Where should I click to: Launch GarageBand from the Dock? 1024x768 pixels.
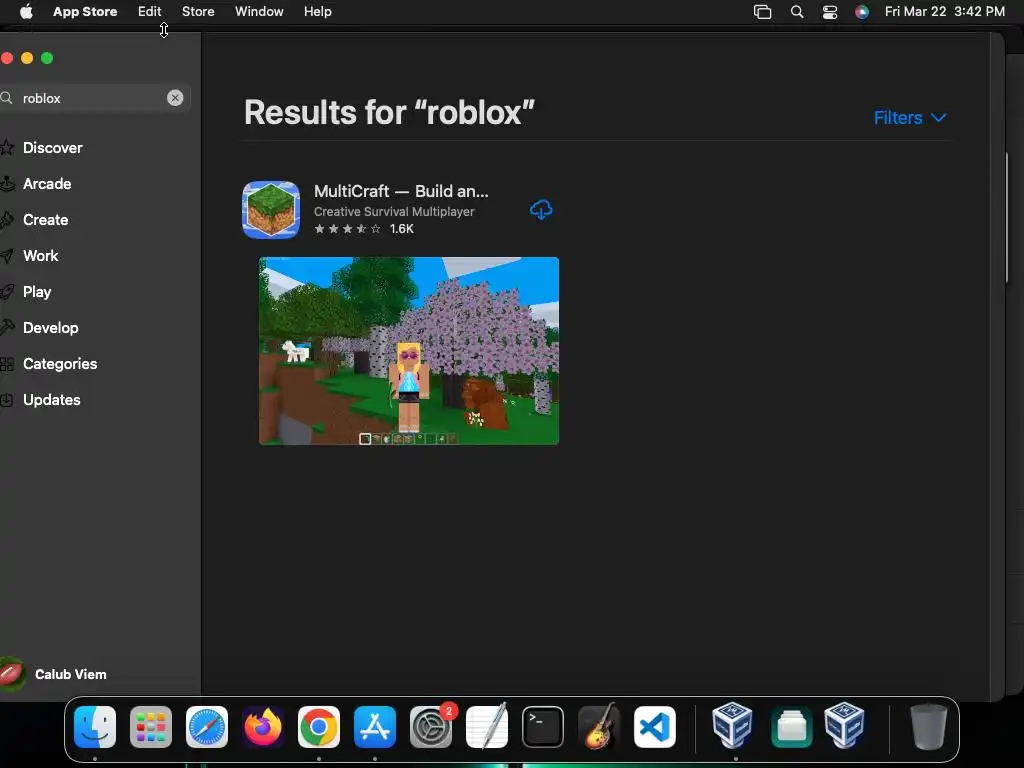tap(599, 726)
